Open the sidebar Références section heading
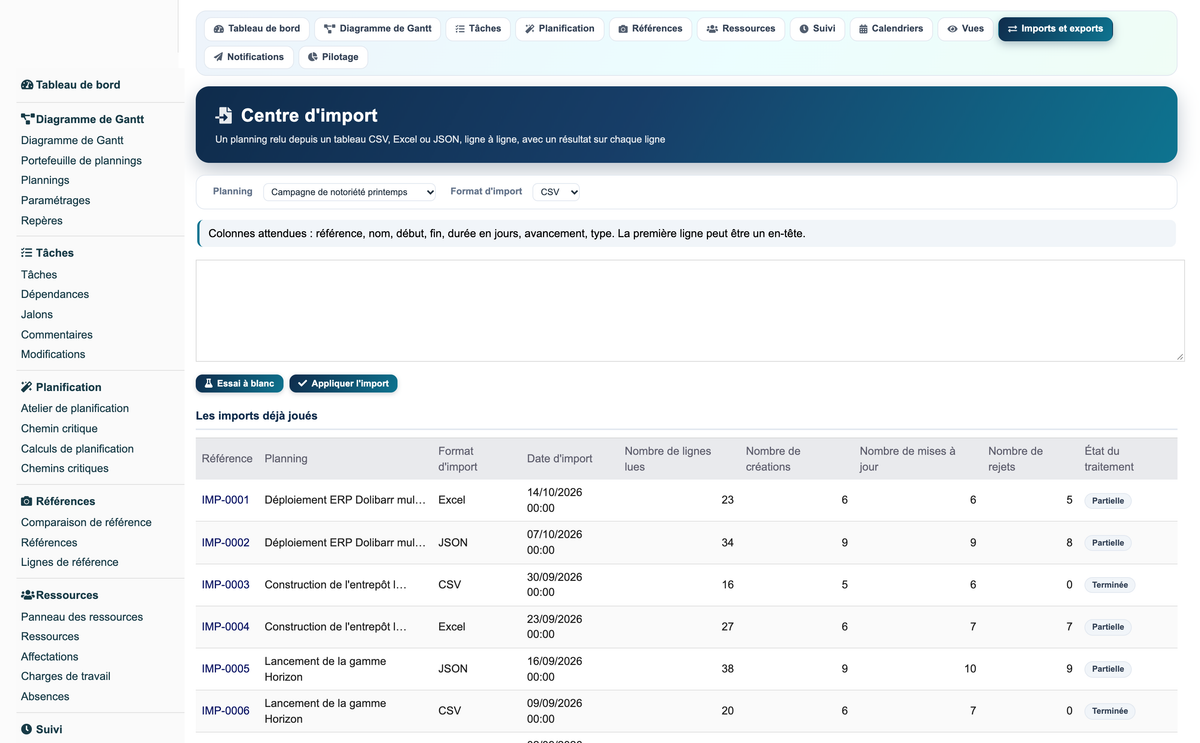 (58, 501)
